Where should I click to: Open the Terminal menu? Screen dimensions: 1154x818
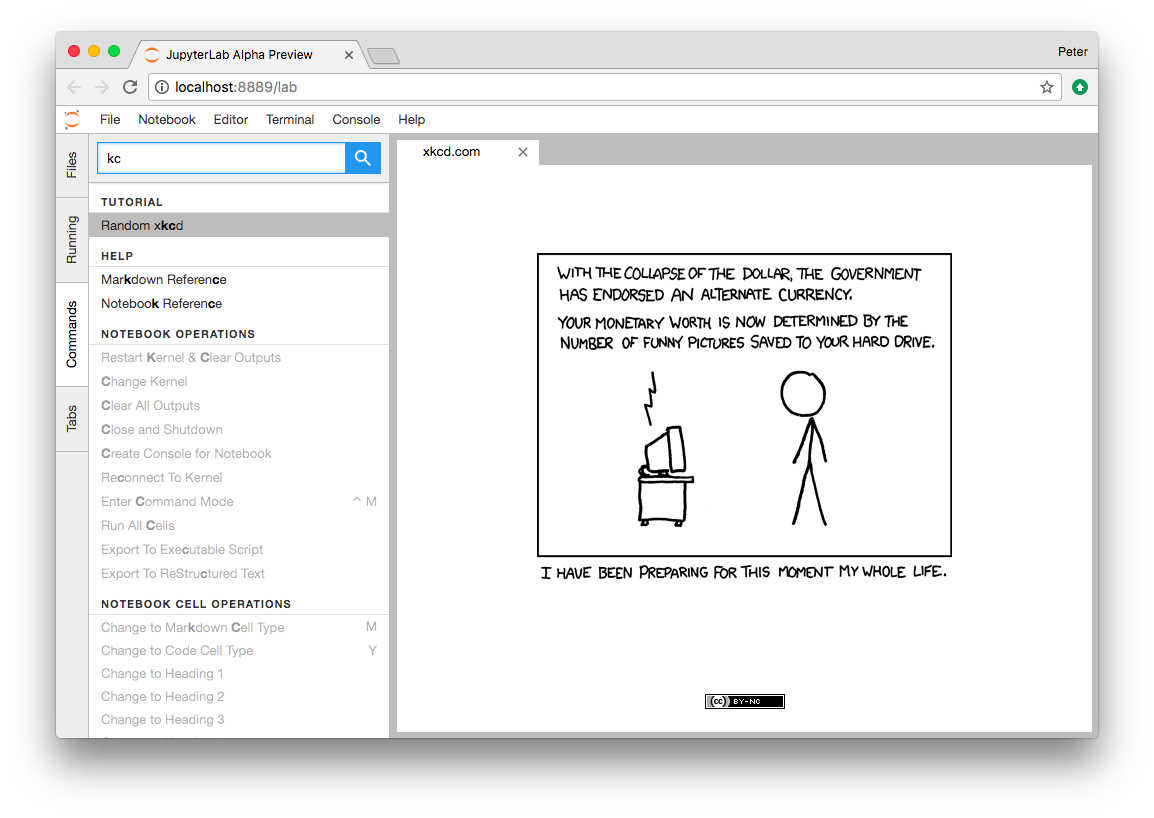290,119
